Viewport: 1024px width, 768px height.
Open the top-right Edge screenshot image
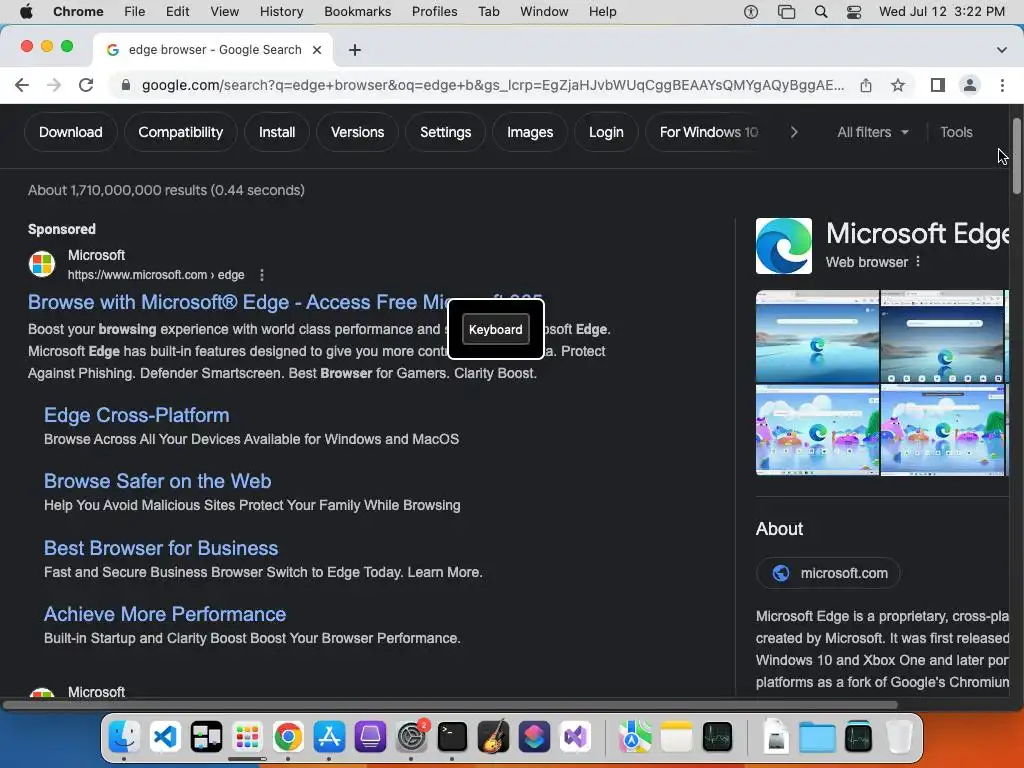click(x=942, y=336)
